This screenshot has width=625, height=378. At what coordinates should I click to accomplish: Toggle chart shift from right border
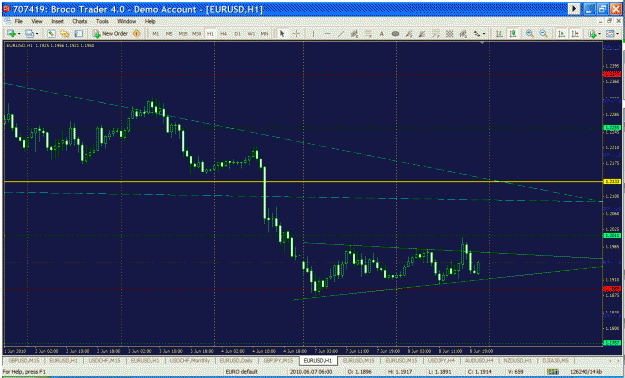(x=574, y=34)
